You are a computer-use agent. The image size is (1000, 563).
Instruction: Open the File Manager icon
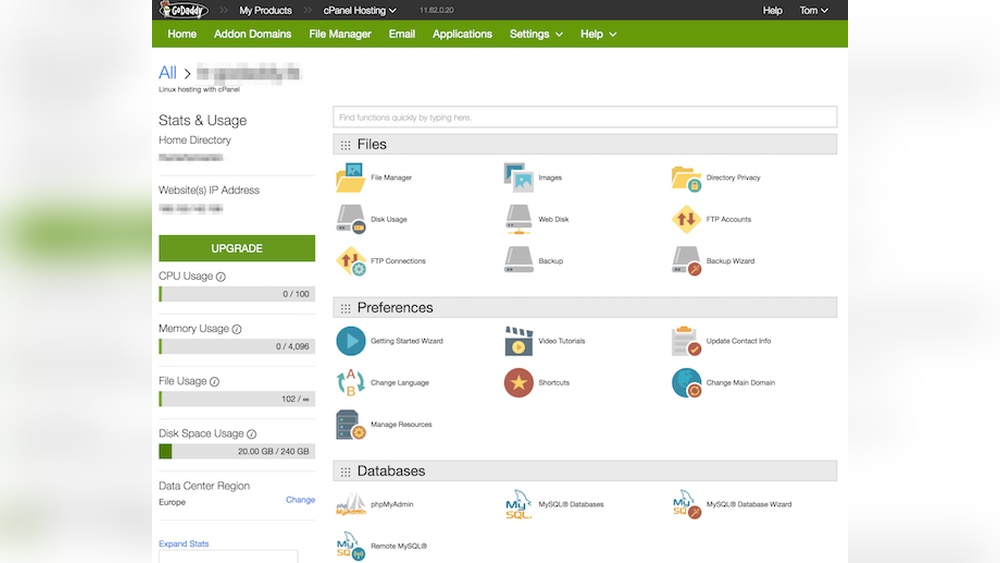tap(350, 177)
